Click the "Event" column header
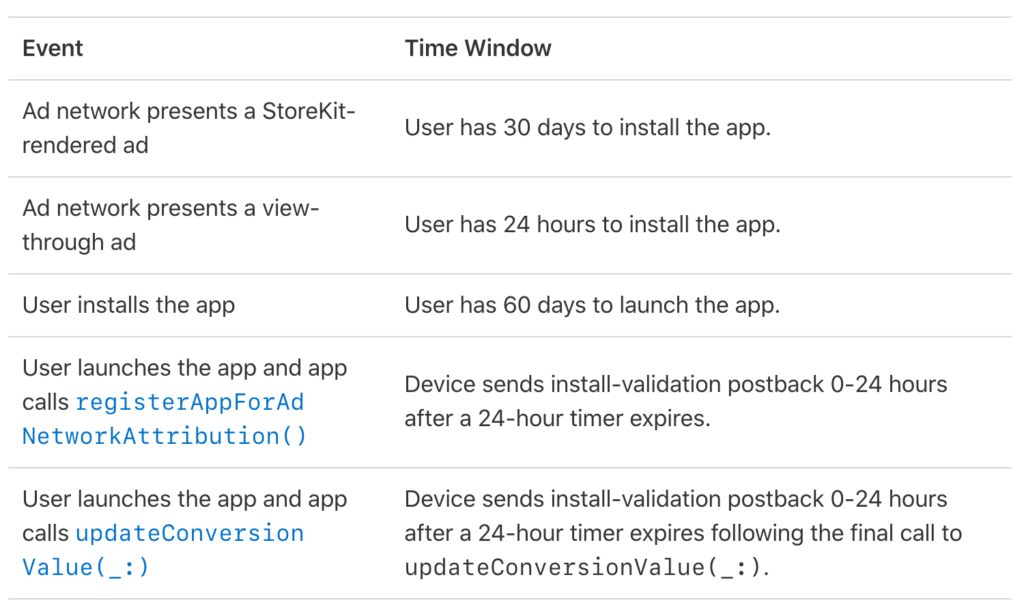The image size is (1024, 616). tap(53, 48)
